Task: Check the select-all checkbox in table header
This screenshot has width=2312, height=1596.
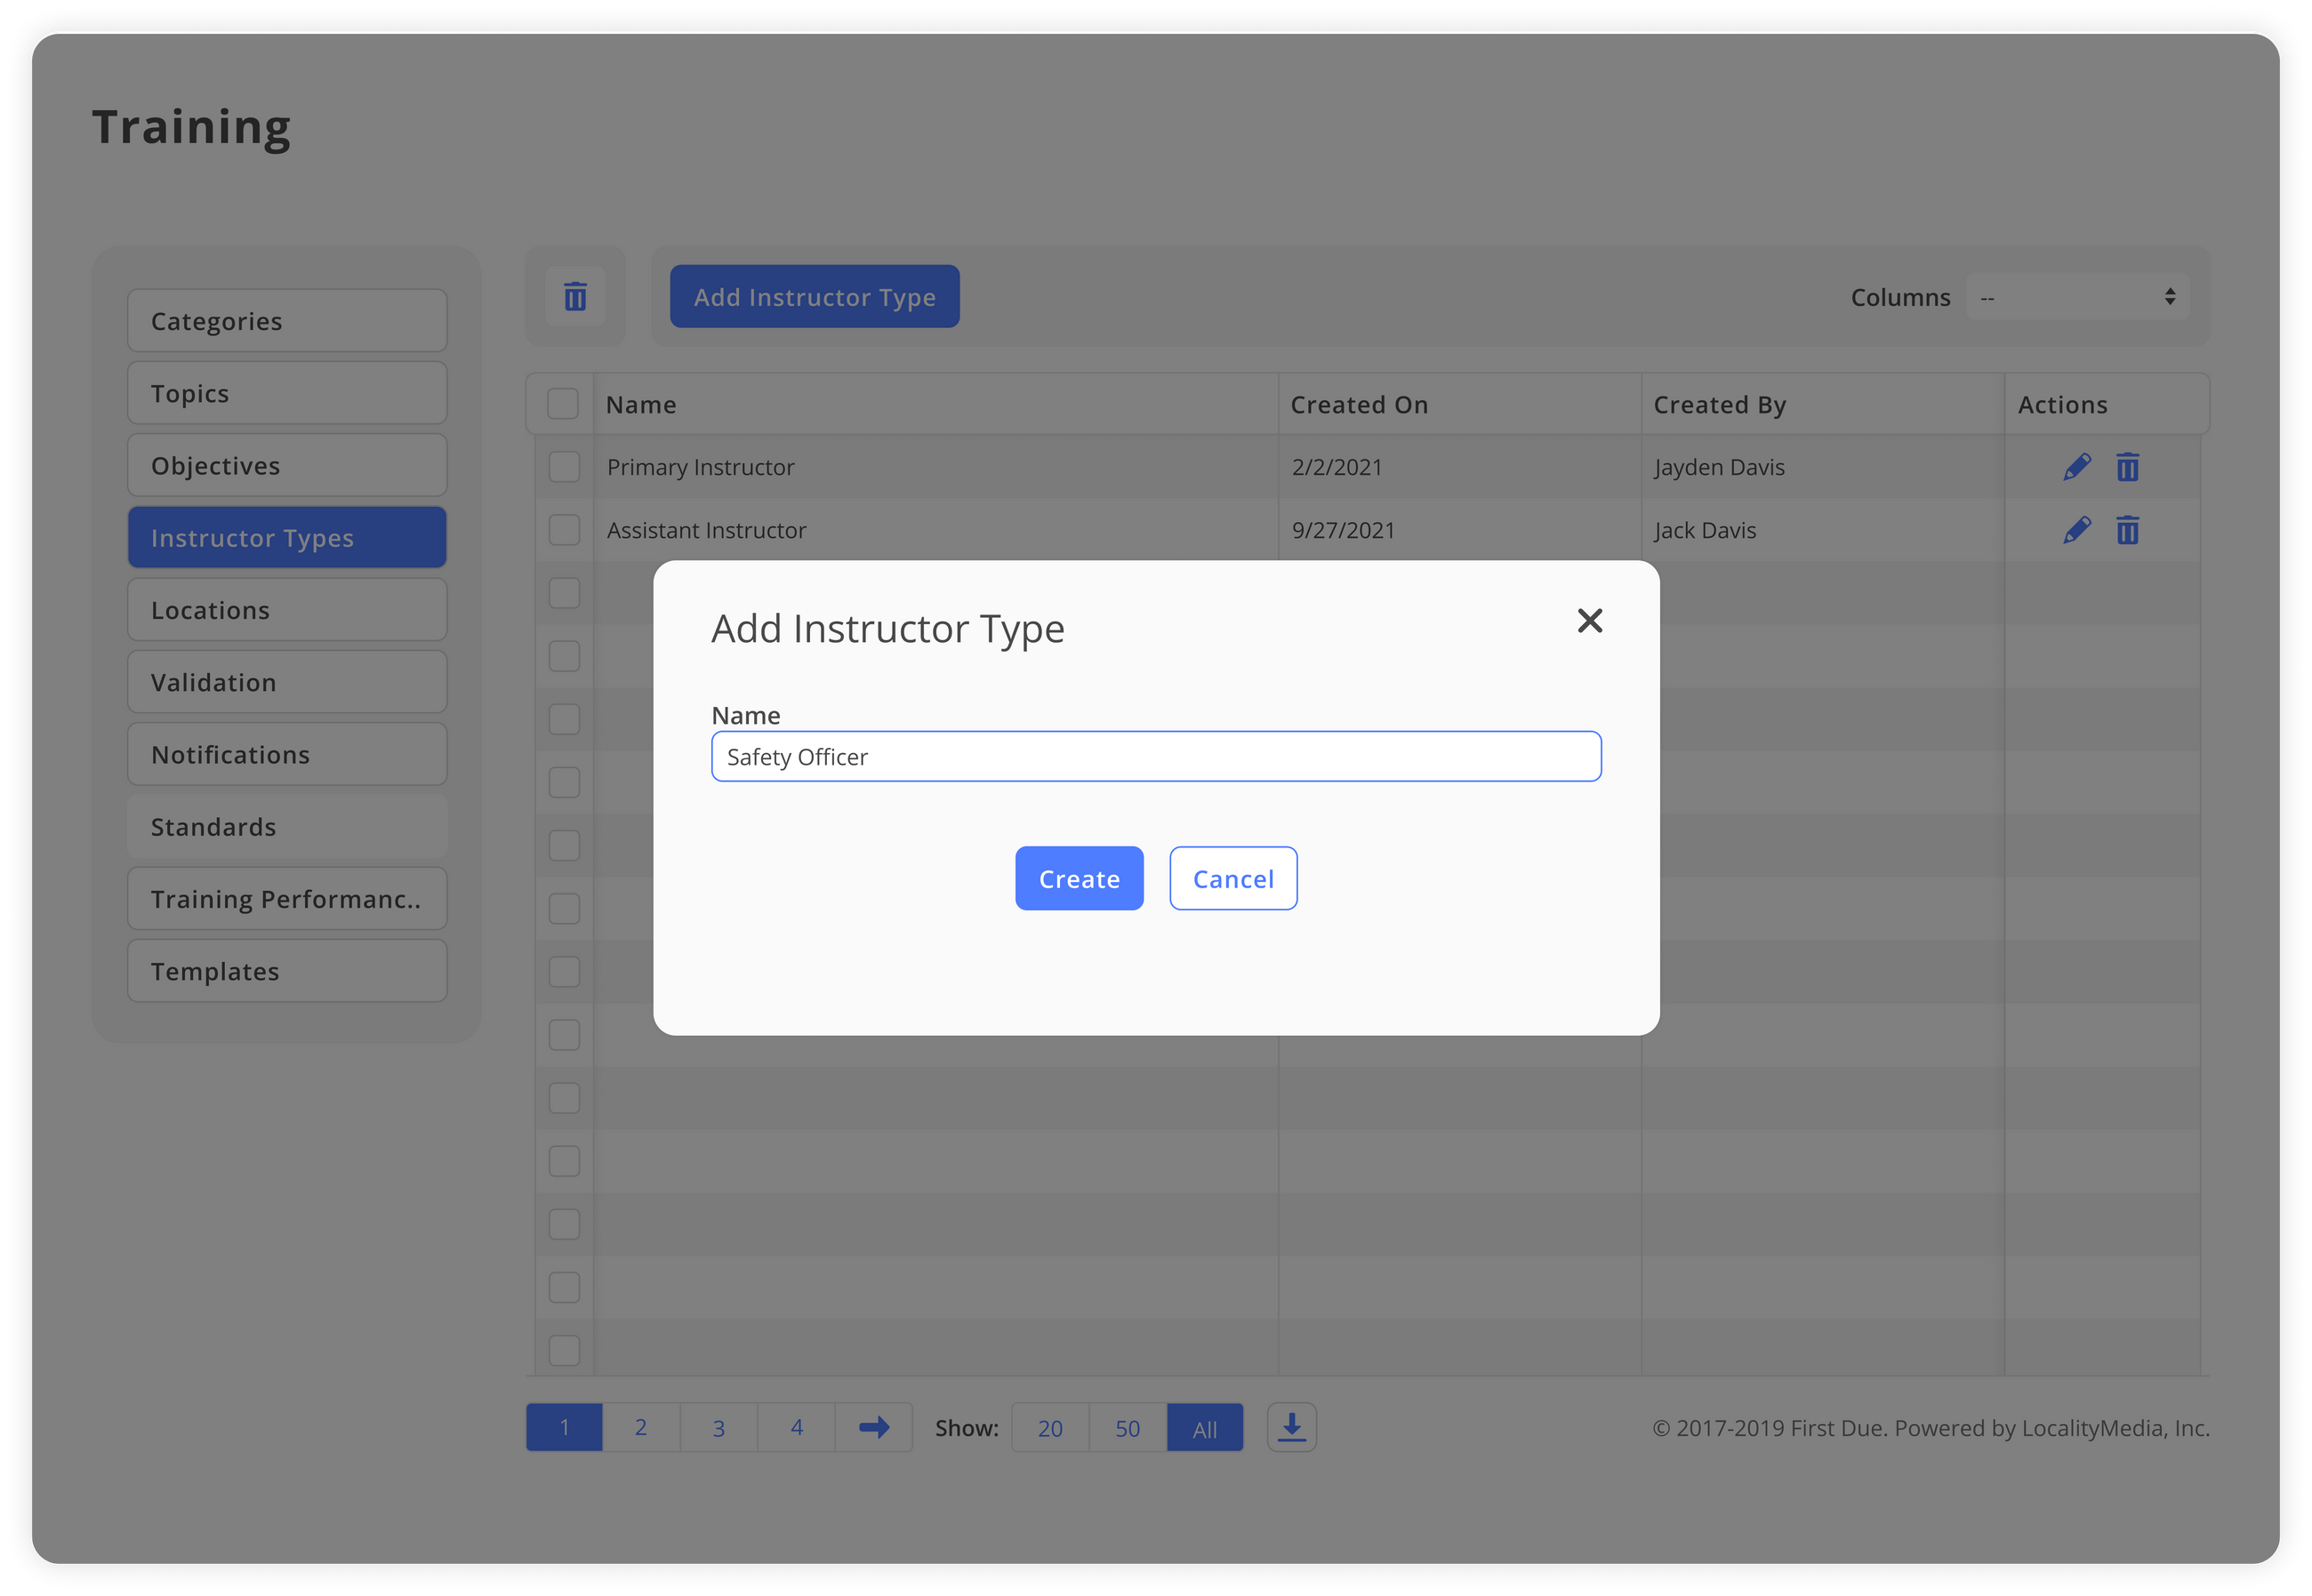Action: (562, 403)
